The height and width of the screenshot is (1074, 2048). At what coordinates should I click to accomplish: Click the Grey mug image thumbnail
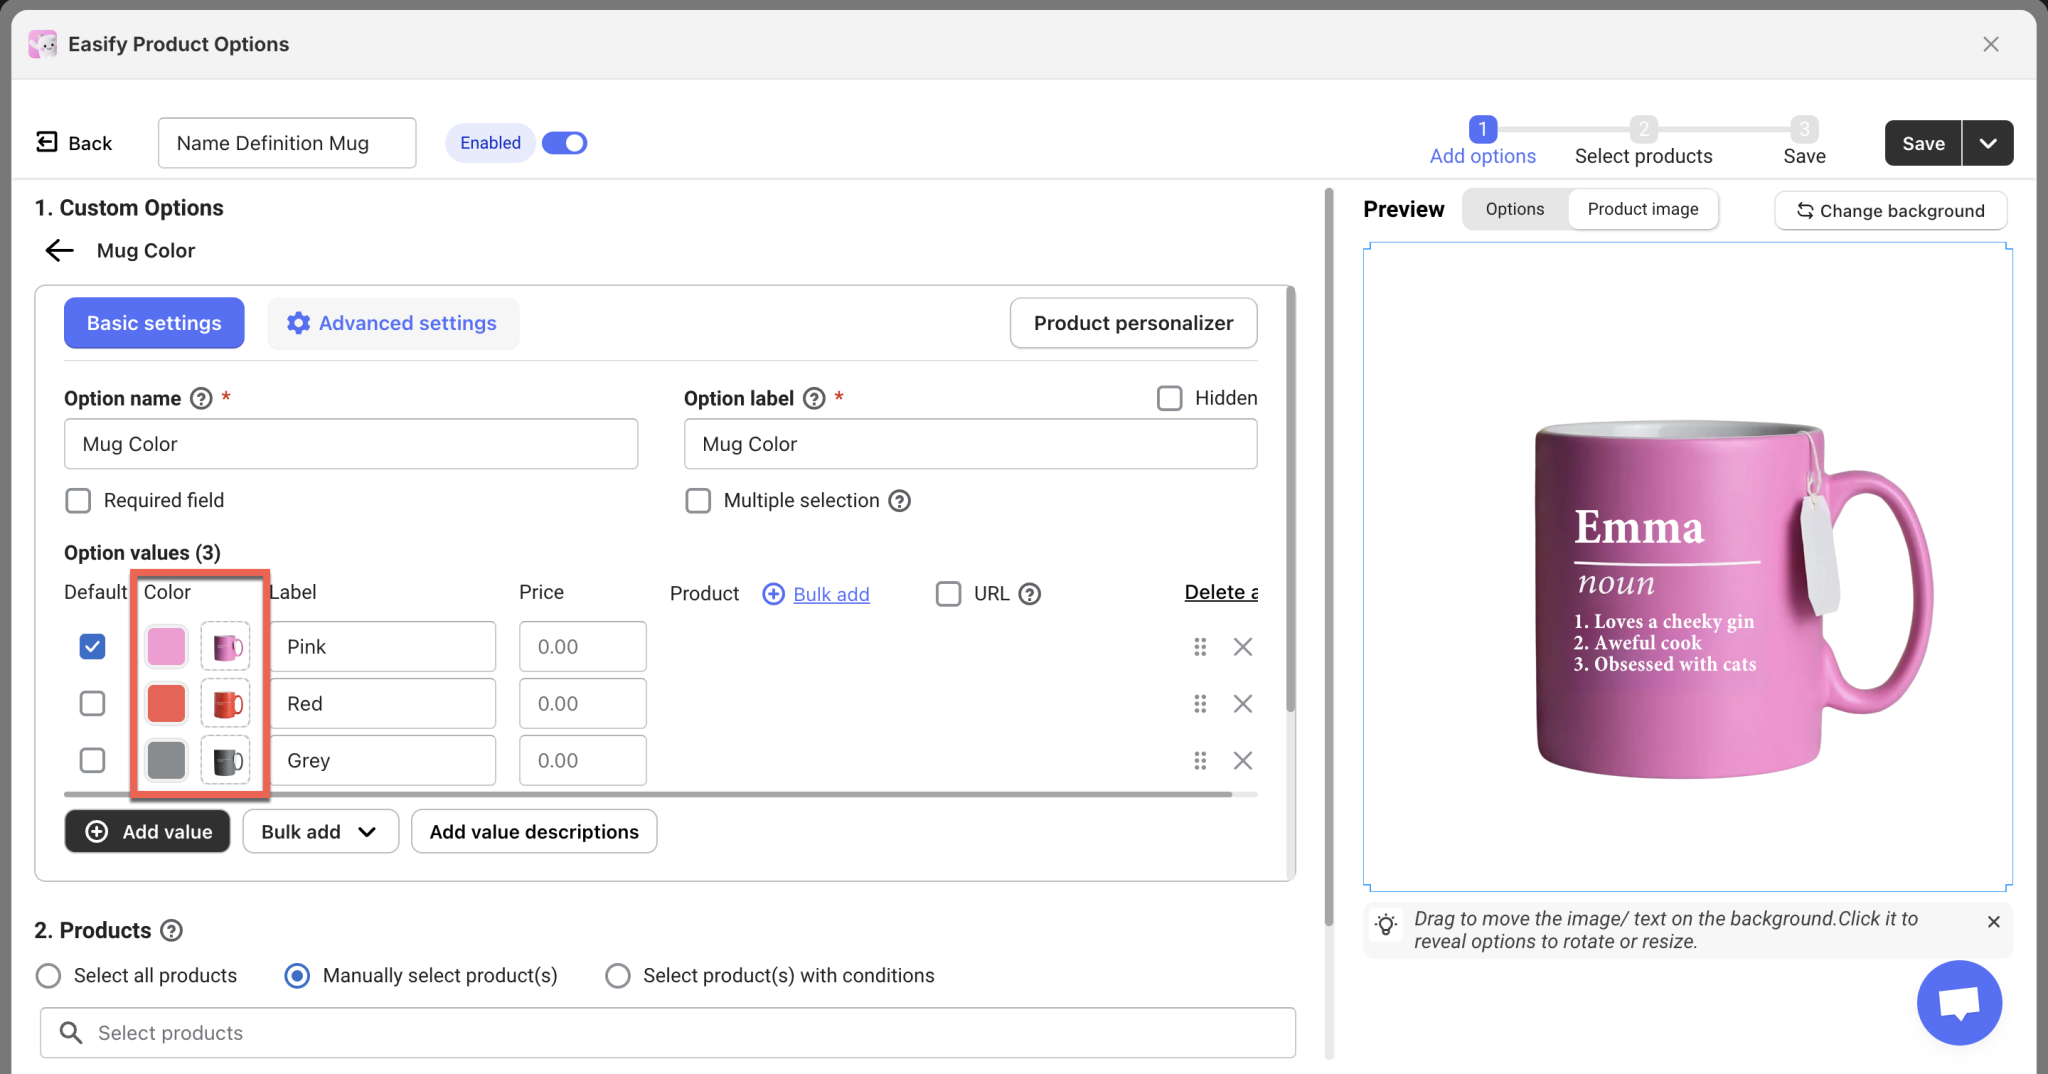pyautogui.click(x=226, y=761)
